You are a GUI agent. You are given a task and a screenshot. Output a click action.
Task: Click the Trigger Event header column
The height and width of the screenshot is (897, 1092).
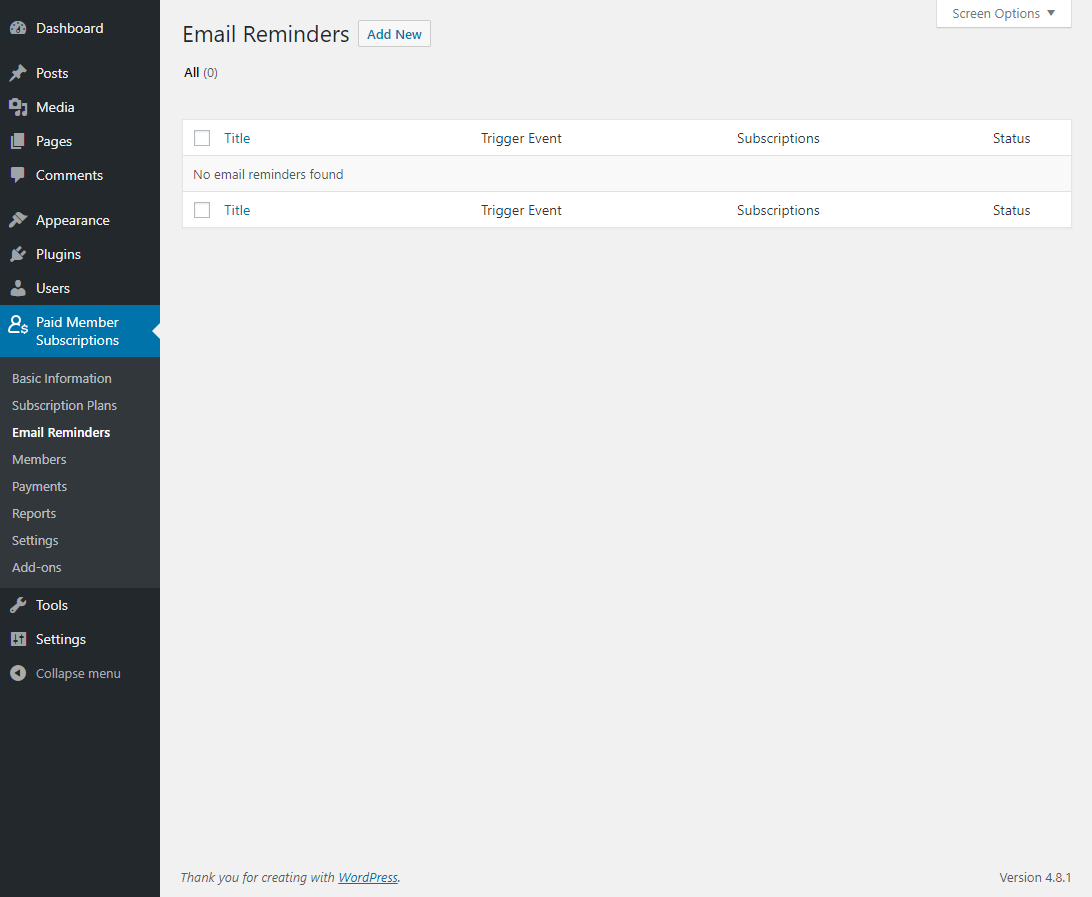(521, 138)
